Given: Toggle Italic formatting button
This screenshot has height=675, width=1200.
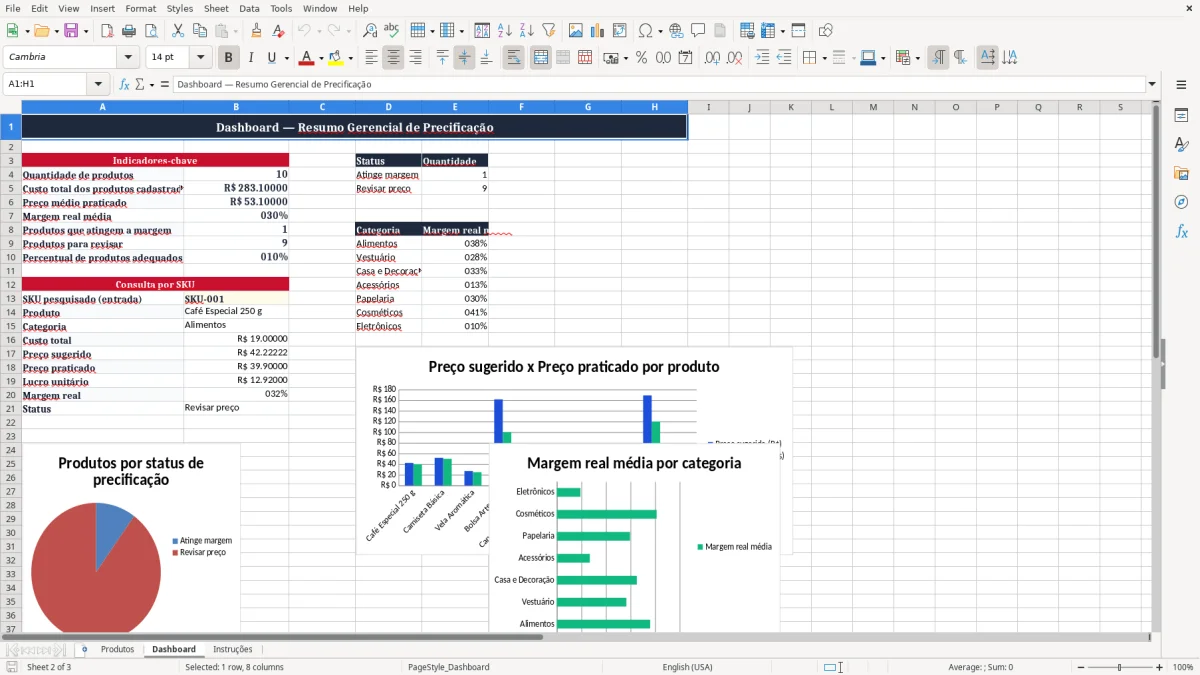Looking at the screenshot, I should tap(251, 58).
